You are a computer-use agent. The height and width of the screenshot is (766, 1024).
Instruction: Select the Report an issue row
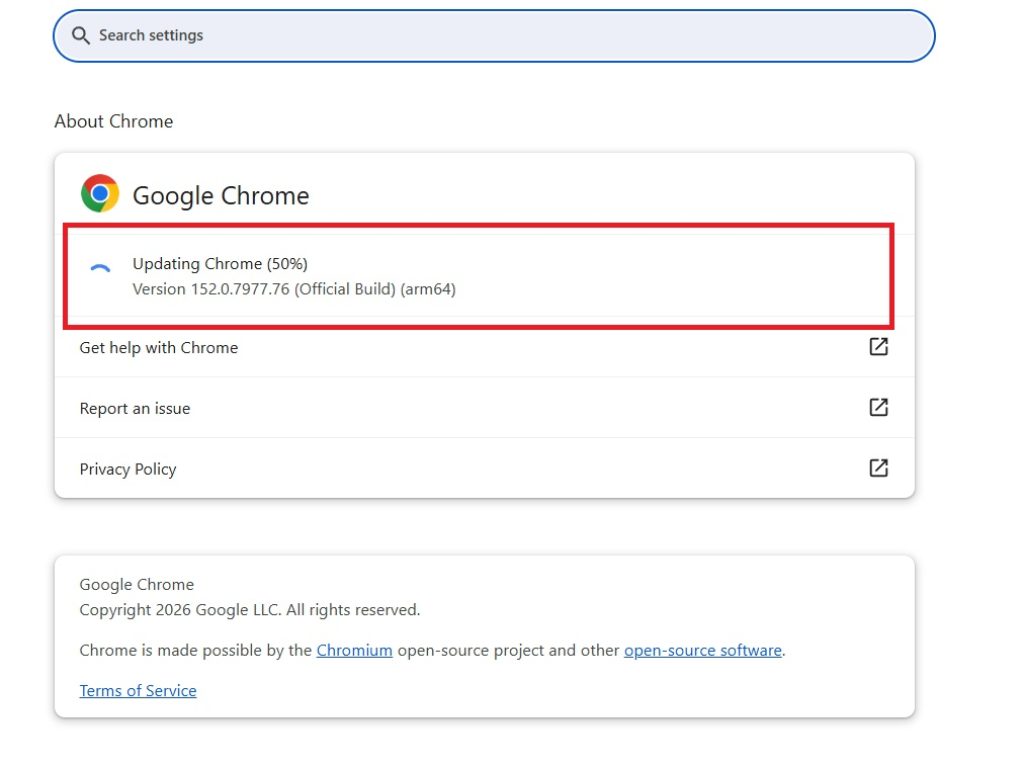pos(485,408)
